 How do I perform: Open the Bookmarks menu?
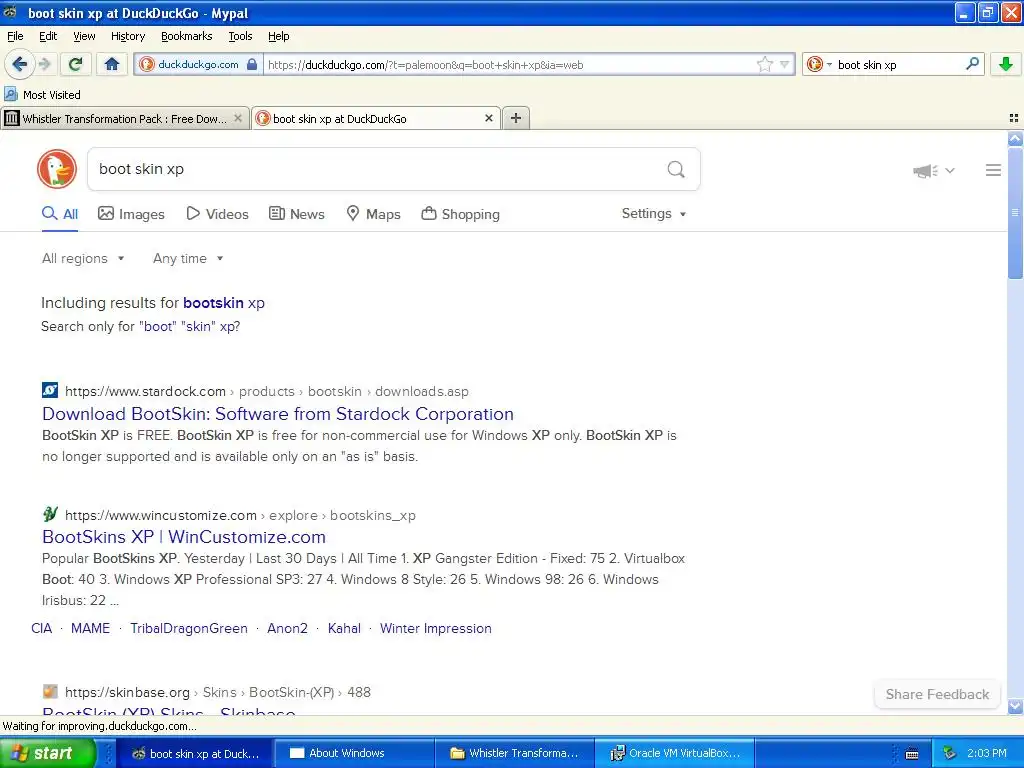(186, 36)
